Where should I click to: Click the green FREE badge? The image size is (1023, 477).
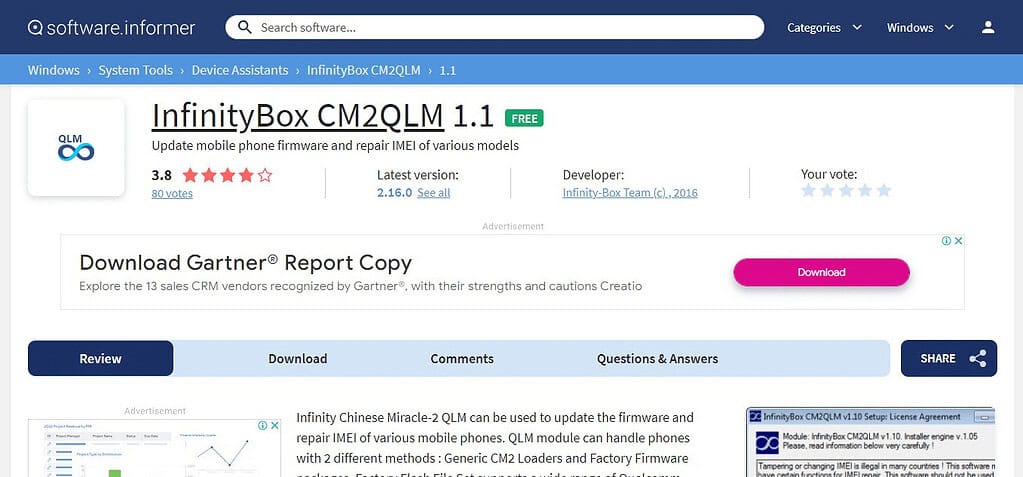point(524,118)
